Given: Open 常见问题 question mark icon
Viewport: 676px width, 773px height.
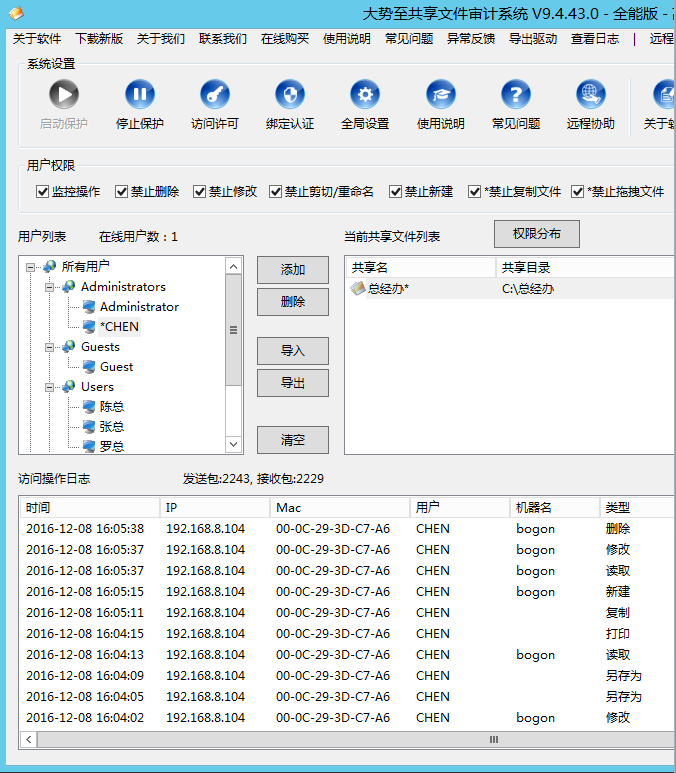Looking at the screenshot, I should coord(516,96).
